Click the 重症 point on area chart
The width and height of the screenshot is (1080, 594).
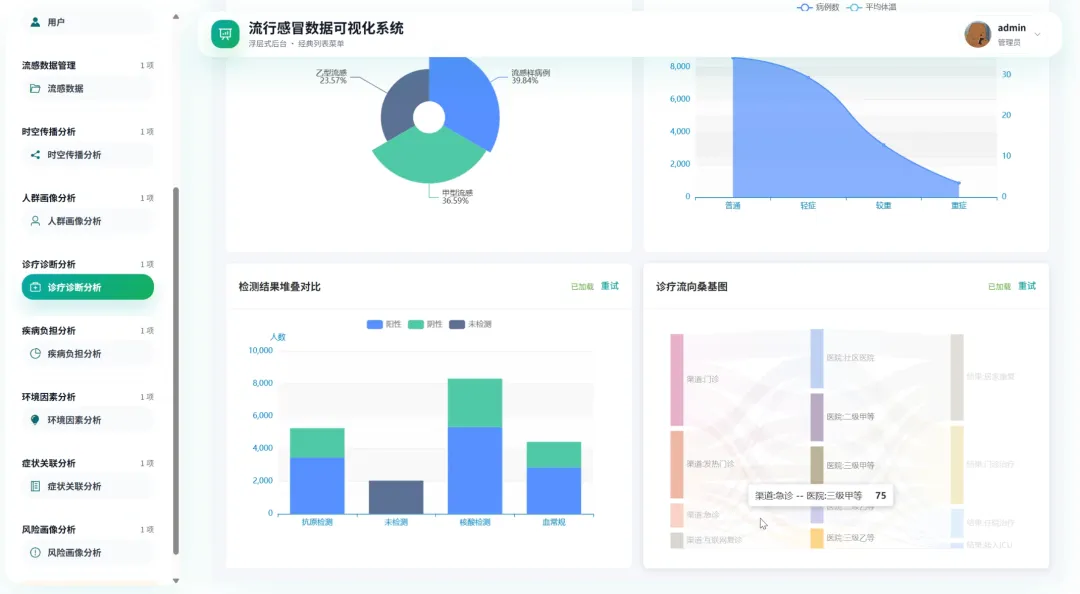pyautogui.click(x=959, y=183)
